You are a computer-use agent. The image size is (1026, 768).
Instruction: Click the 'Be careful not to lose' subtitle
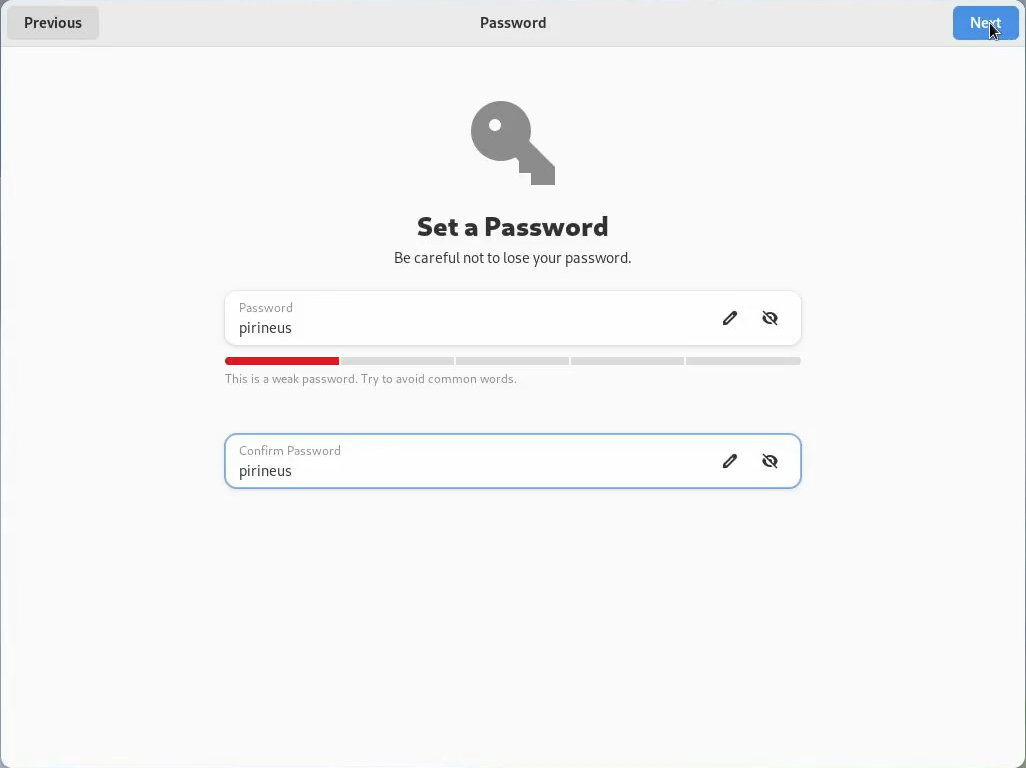pyautogui.click(x=513, y=258)
